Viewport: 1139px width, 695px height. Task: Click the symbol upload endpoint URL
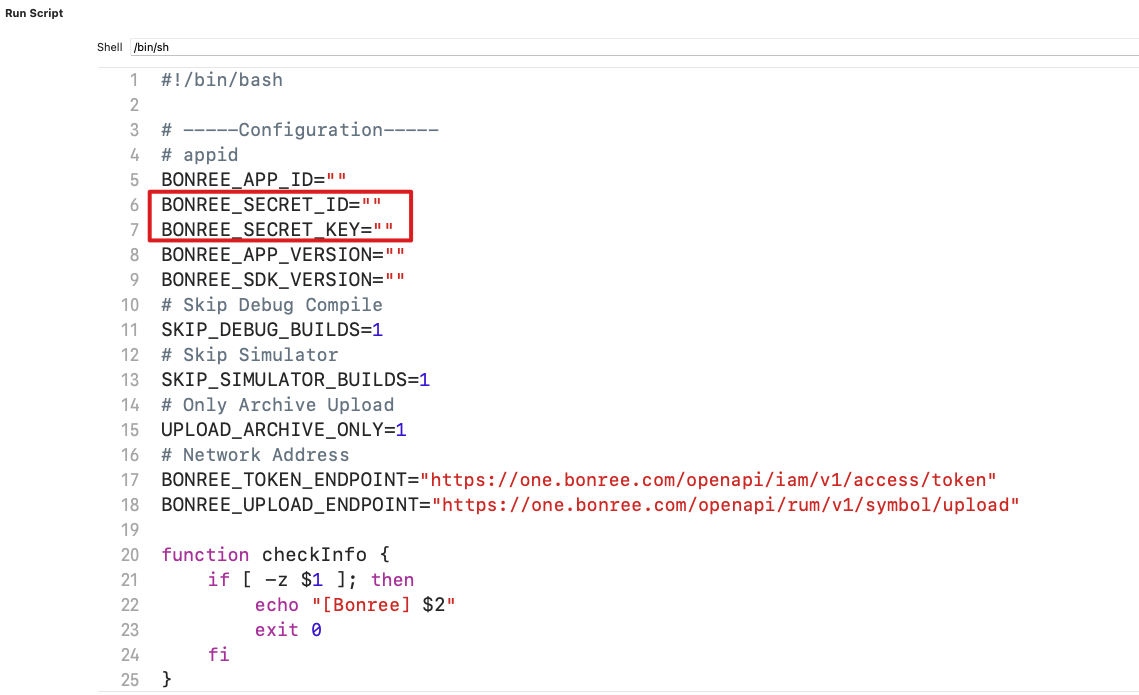(x=730, y=505)
